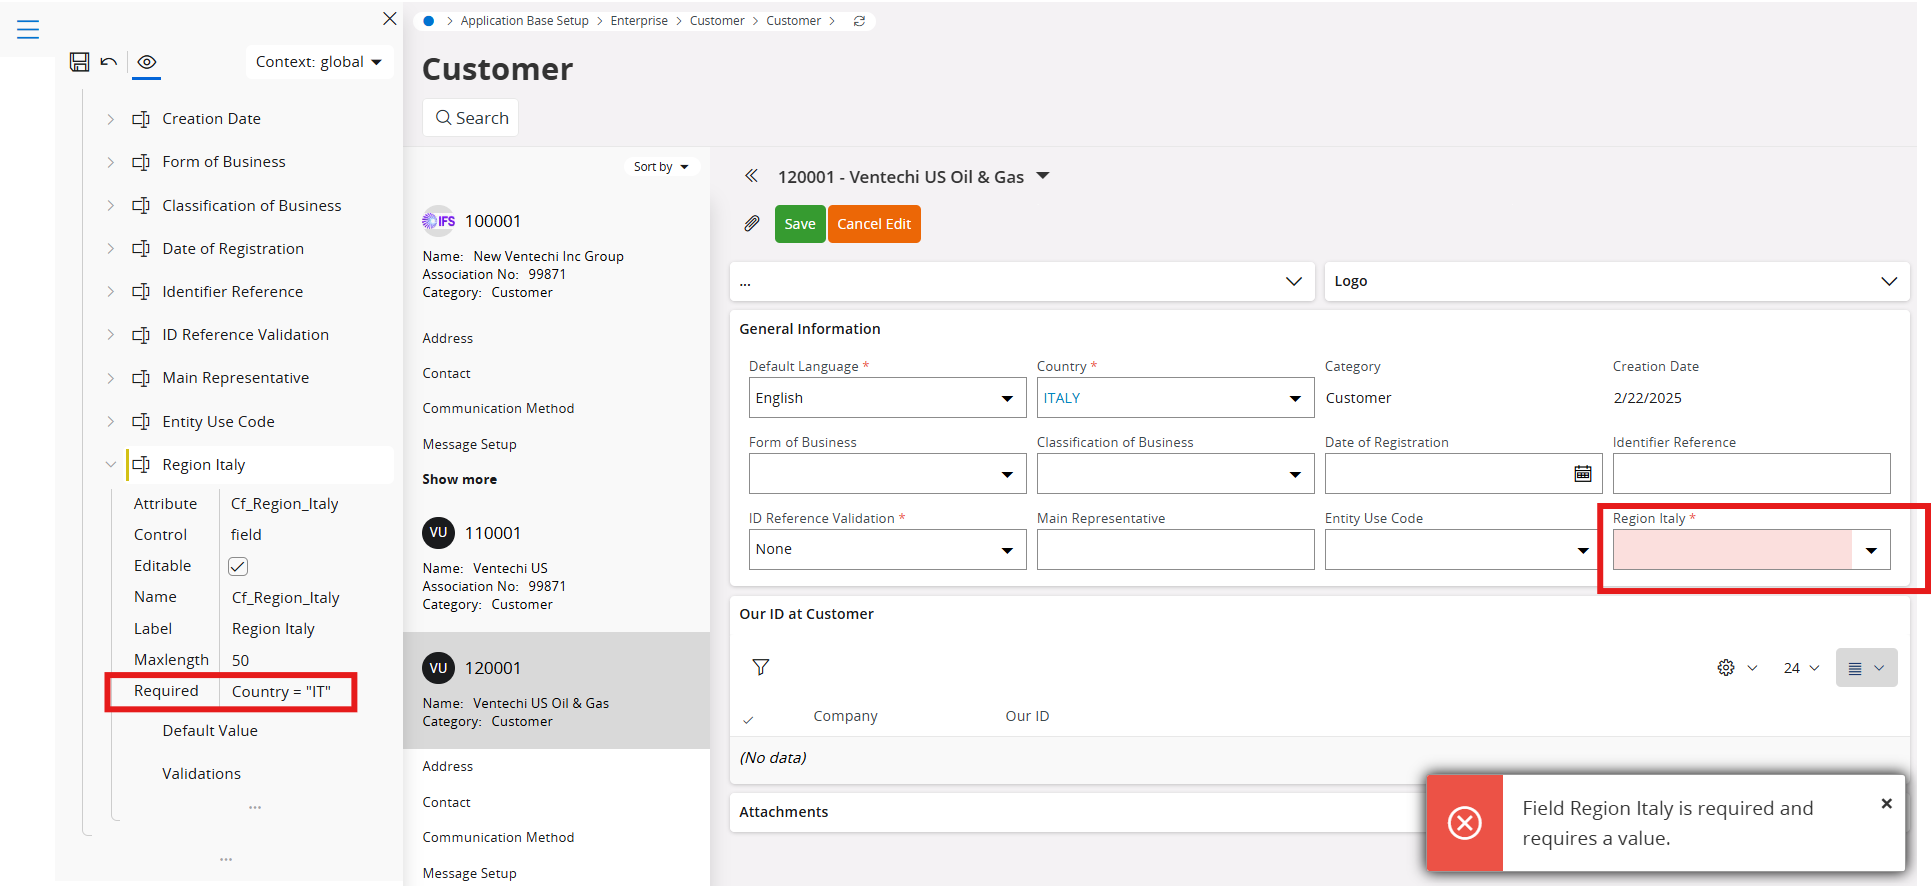Expand Date of Registration node
The width and height of the screenshot is (1931, 886).
click(x=110, y=249)
